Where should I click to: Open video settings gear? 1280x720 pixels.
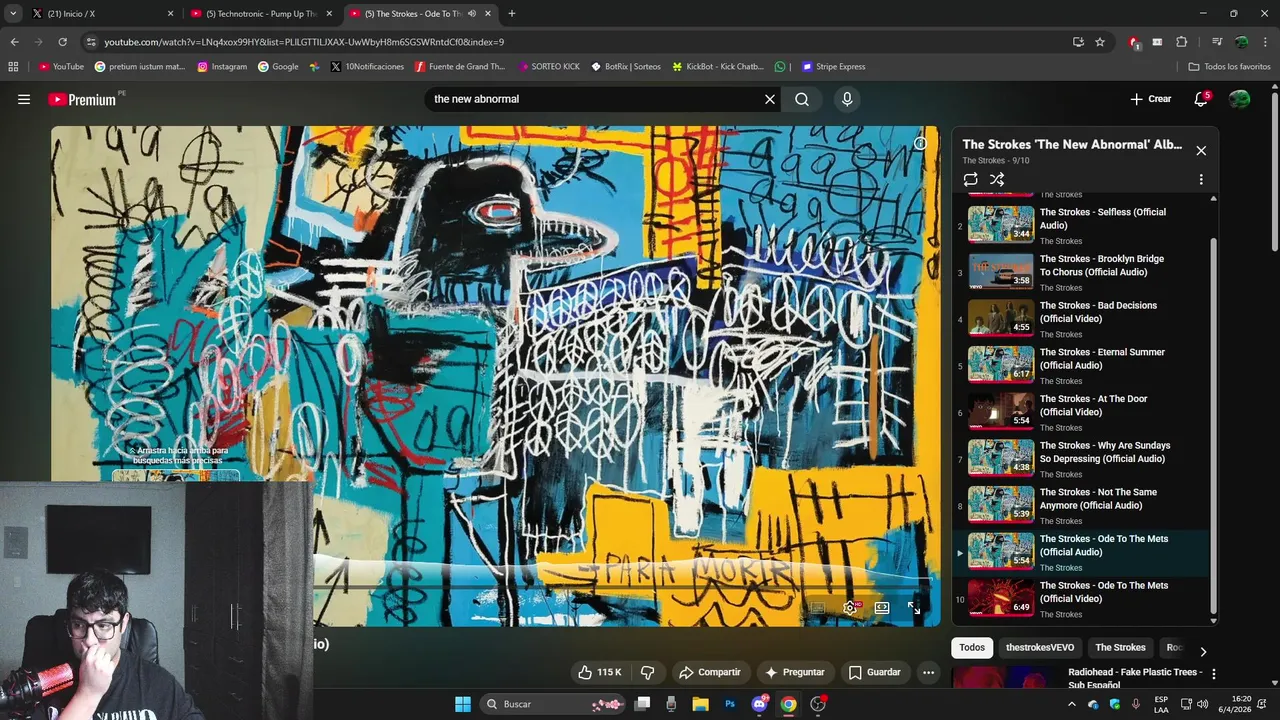coord(850,607)
